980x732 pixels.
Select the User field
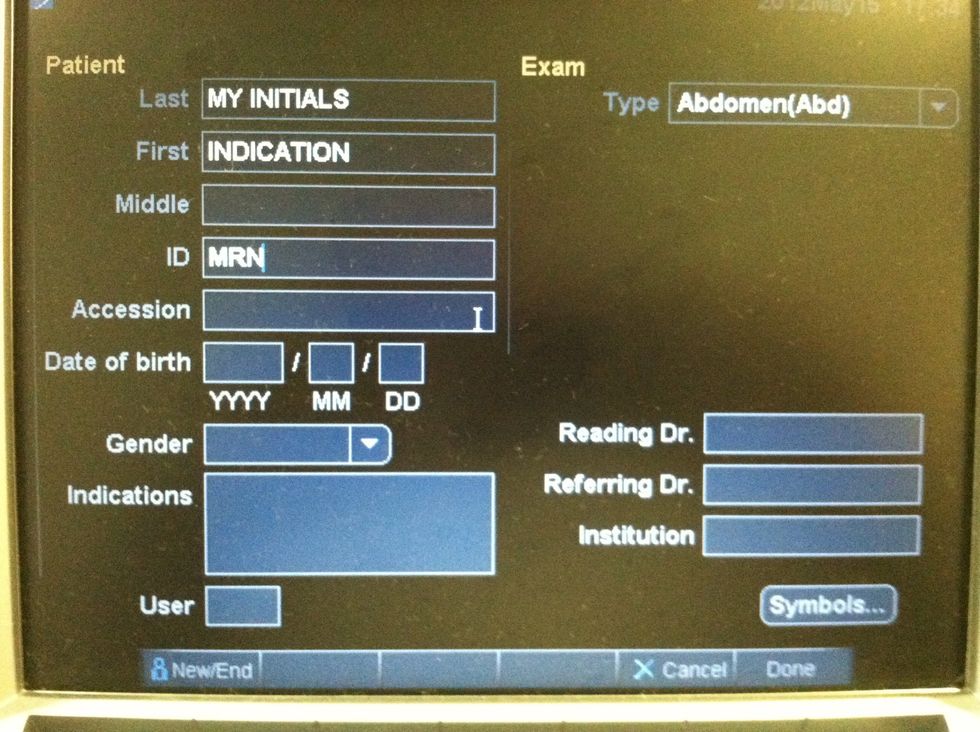[x=242, y=606]
